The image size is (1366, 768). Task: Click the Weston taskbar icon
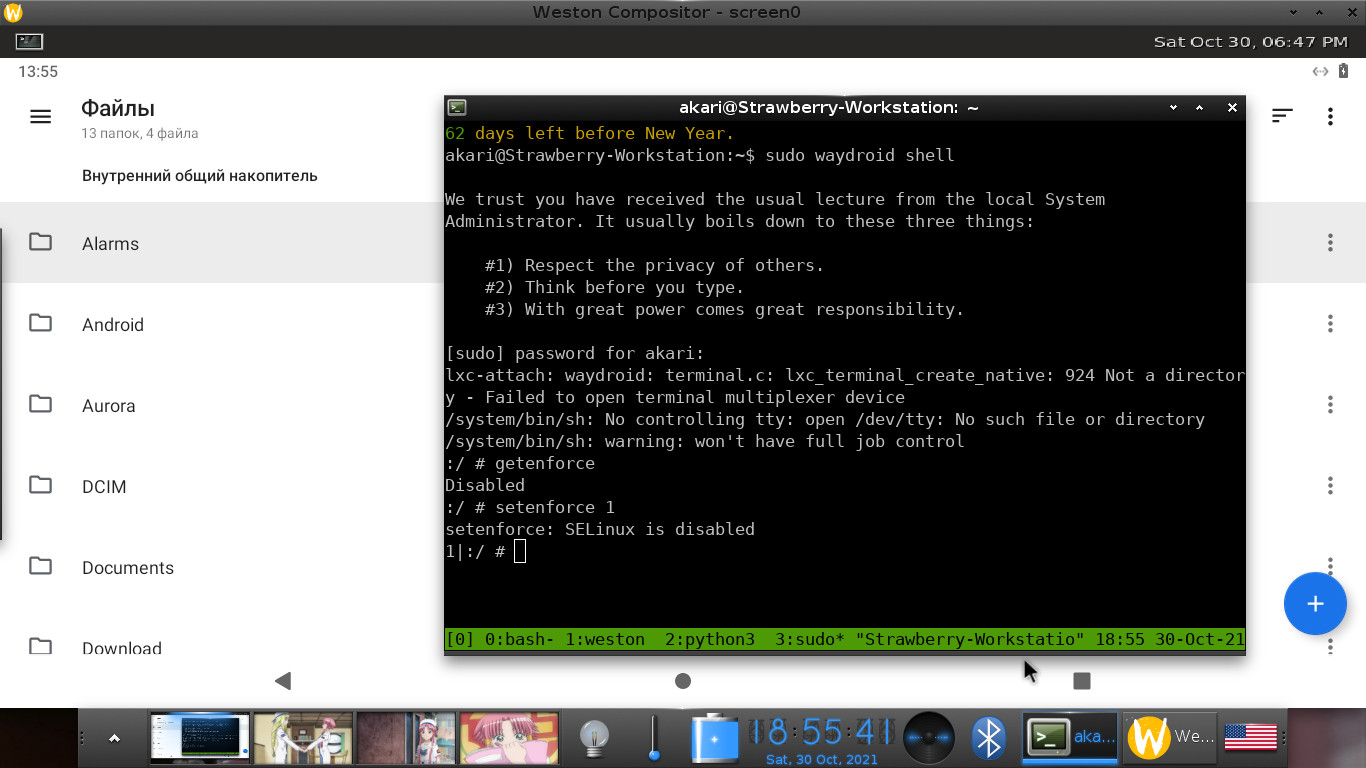pyautogui.click(x=1168, y=737)
